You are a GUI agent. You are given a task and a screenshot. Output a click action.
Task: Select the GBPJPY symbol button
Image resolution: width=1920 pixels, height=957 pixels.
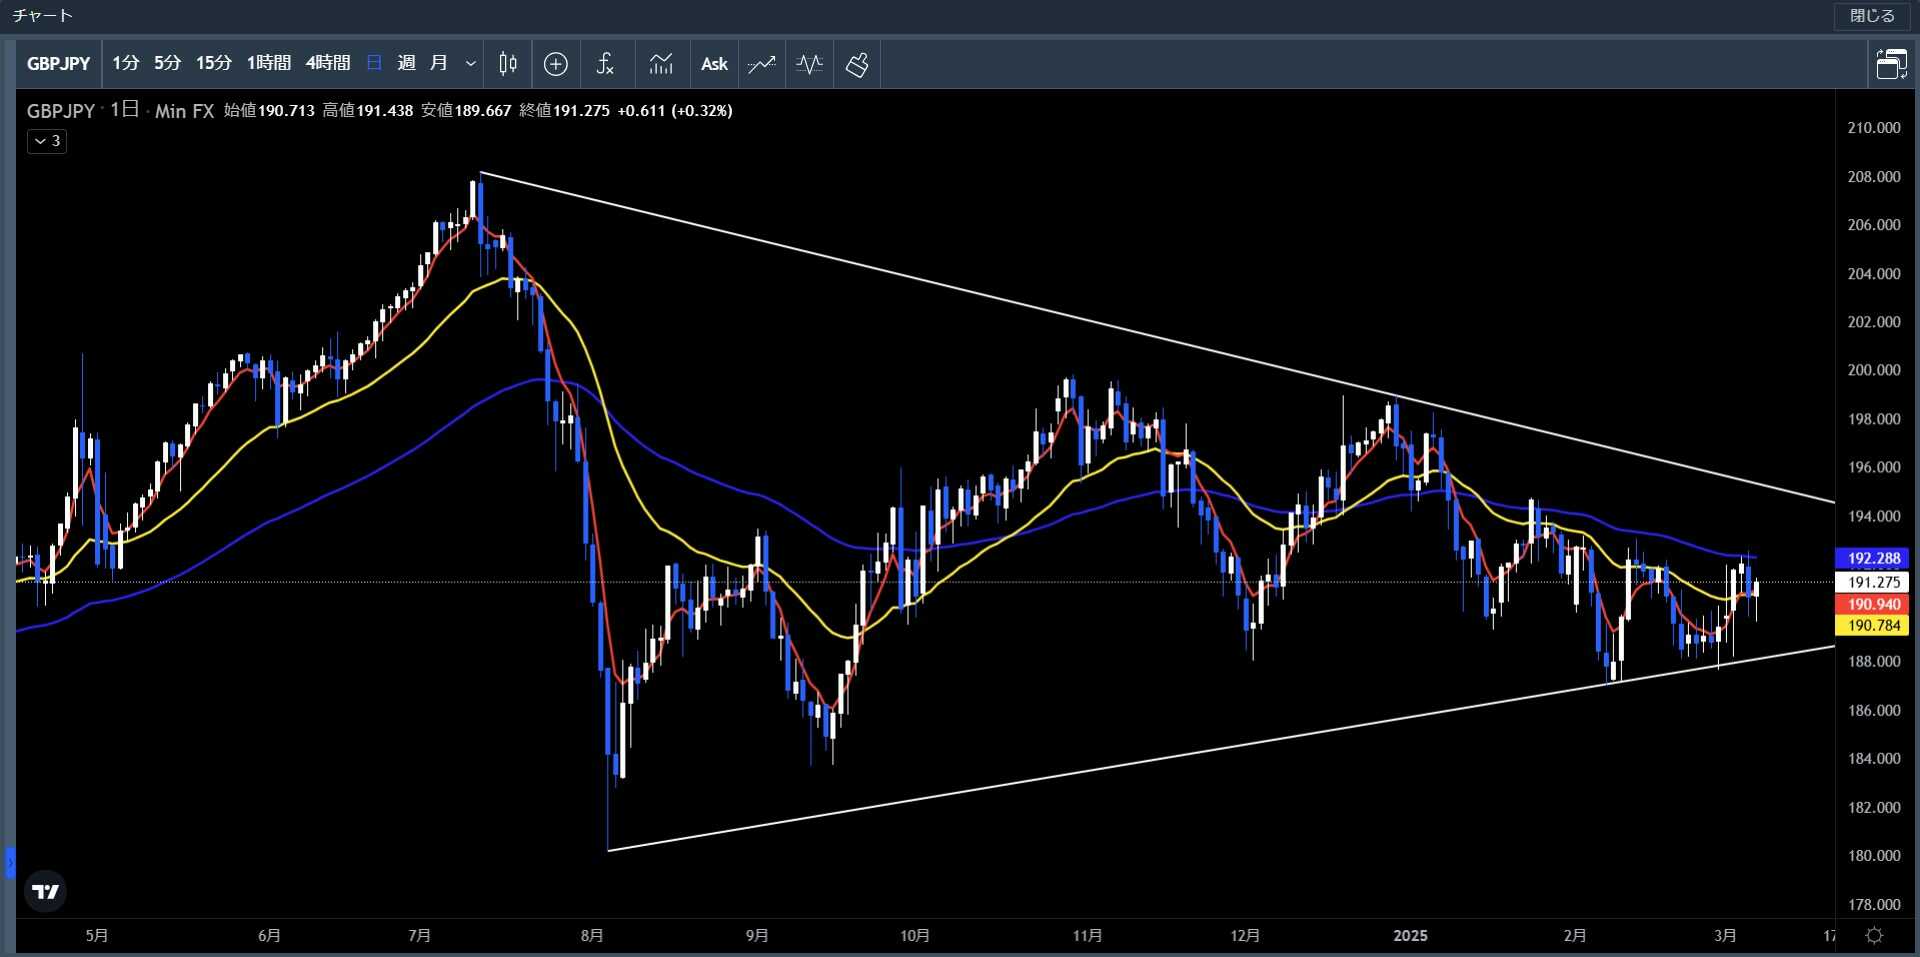(58, 64)
